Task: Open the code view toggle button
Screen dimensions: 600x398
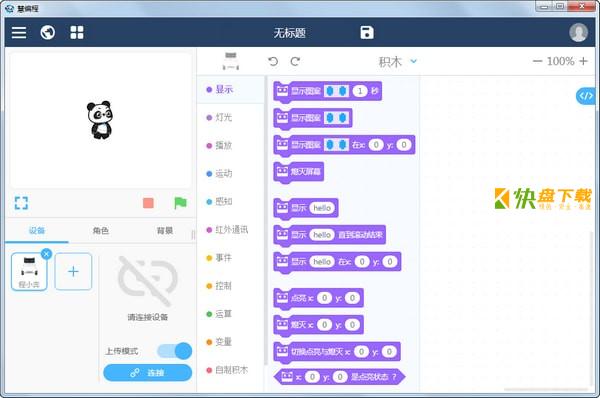Action: pyautogui.click(x=586, y=96)
